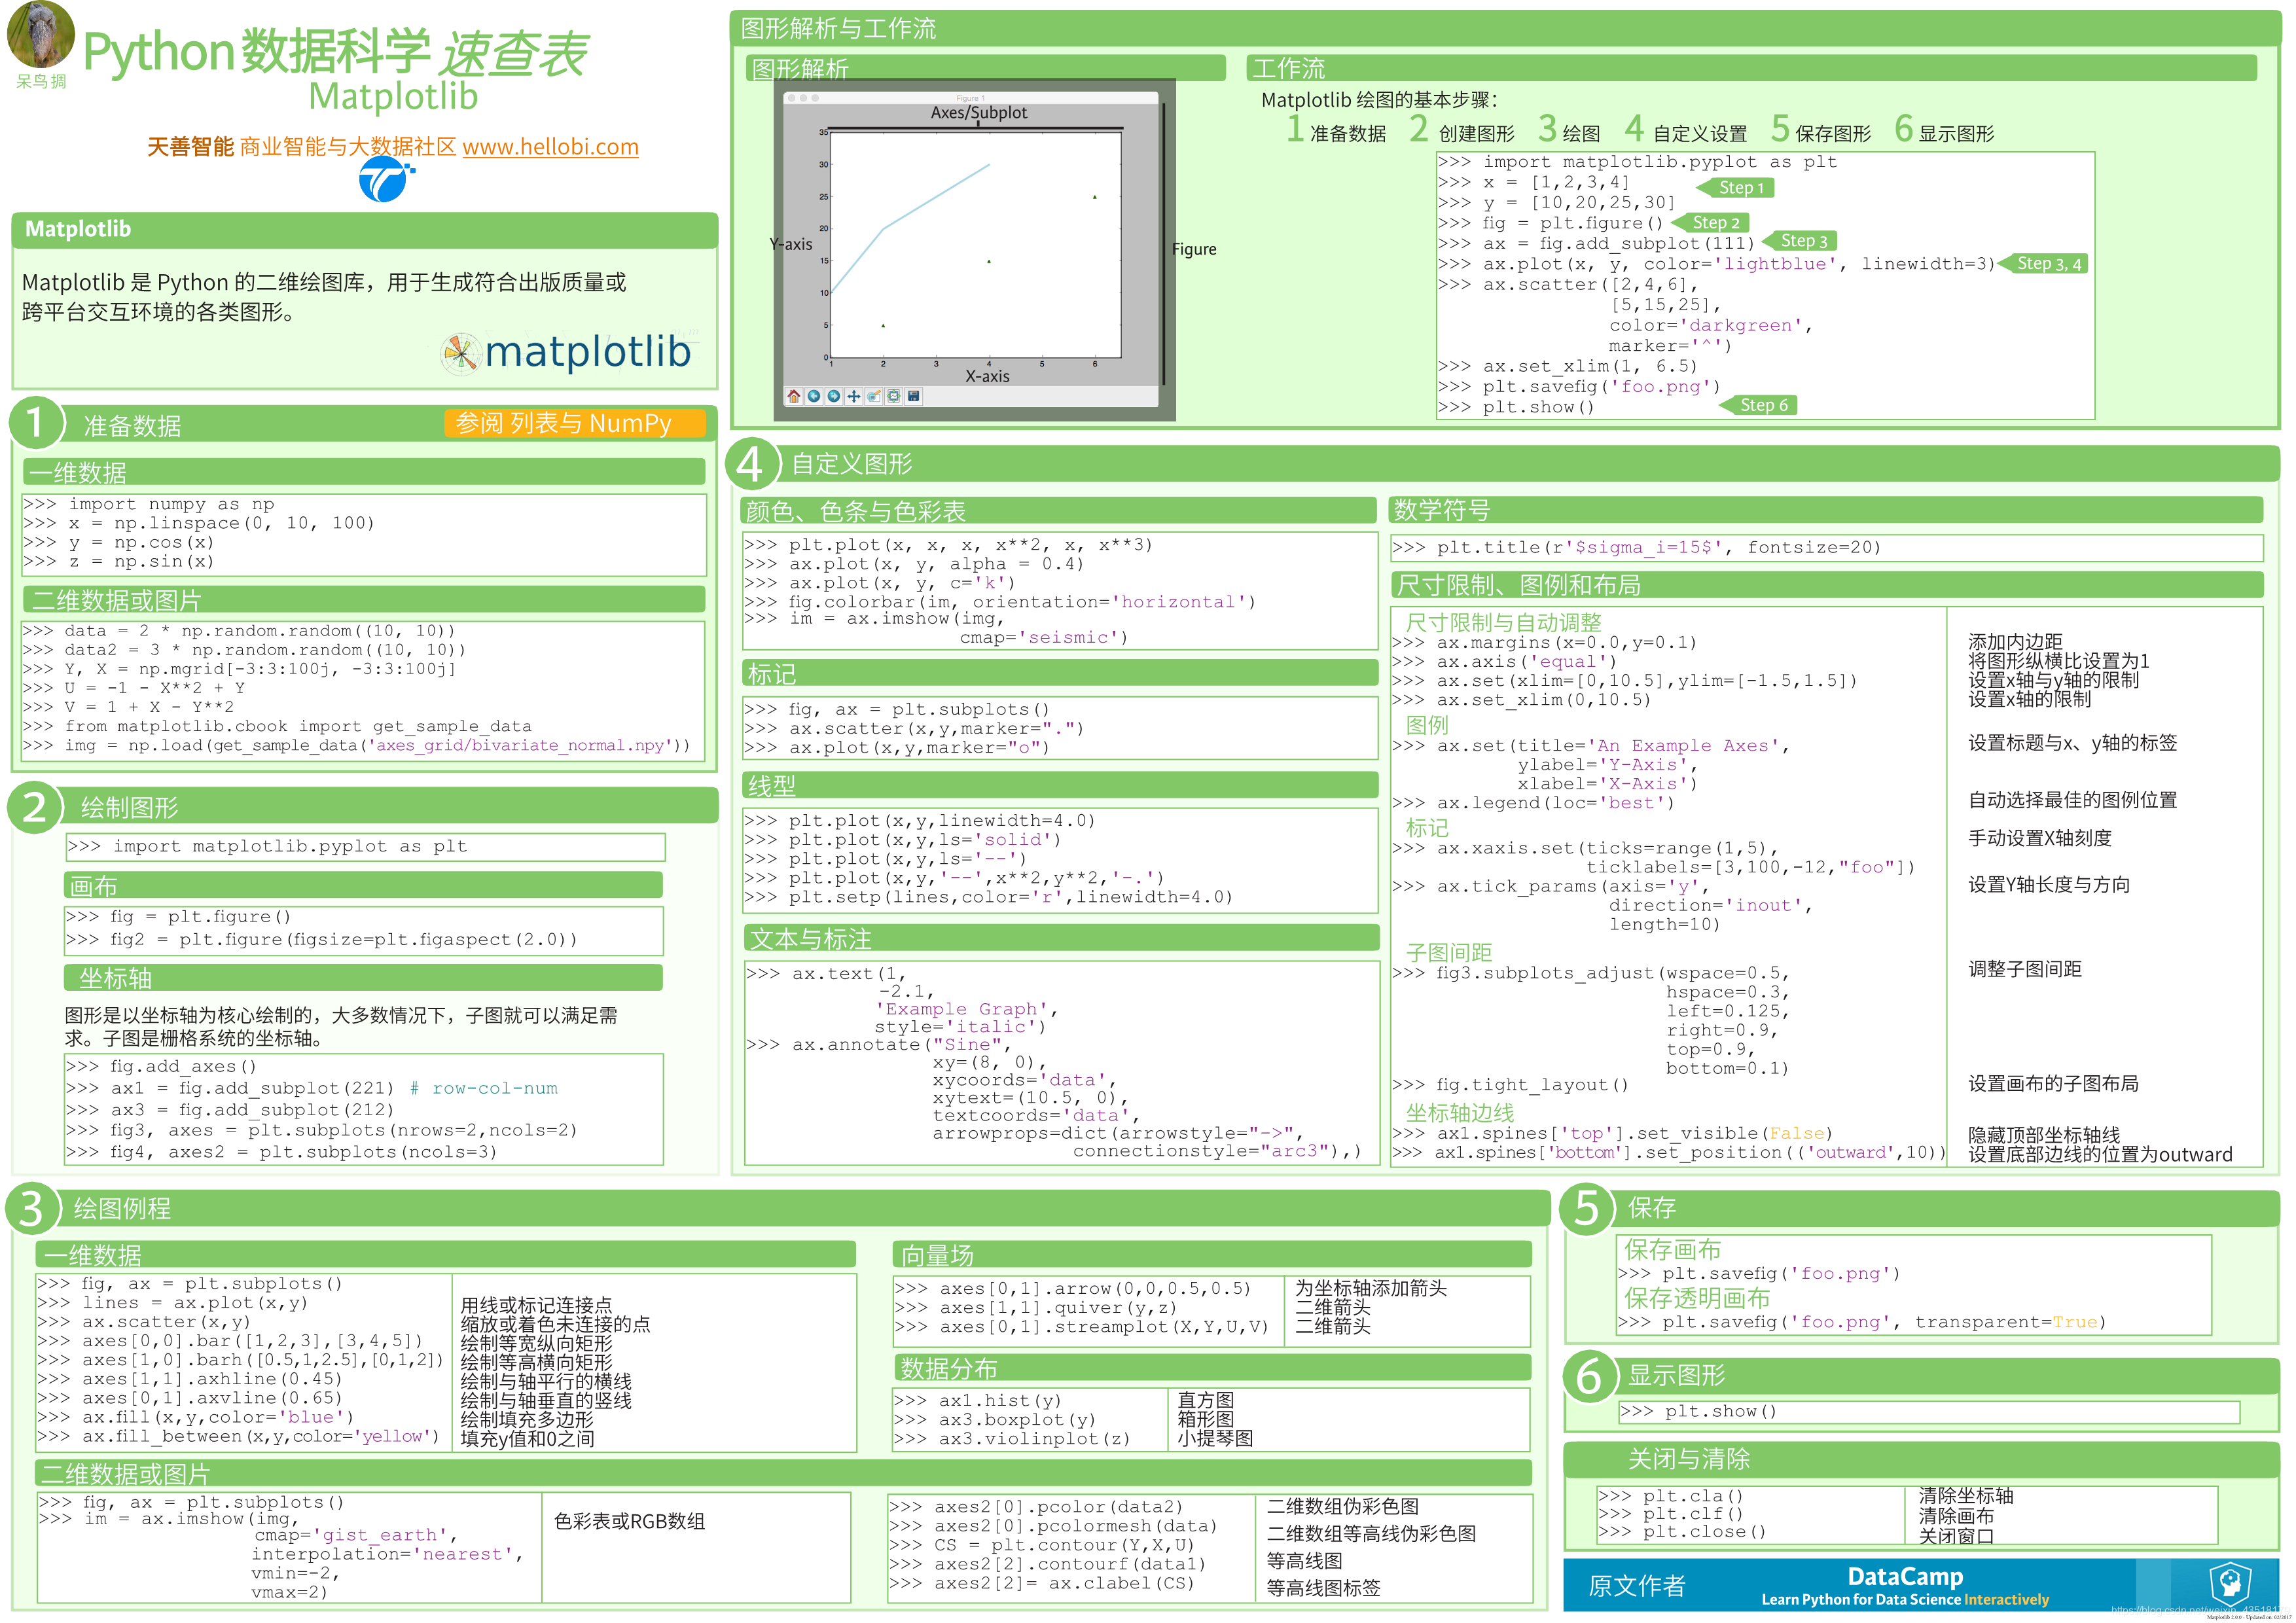
Task: Click the 颜色、色条与色彩表 header
Action: tap(1059, 511)
